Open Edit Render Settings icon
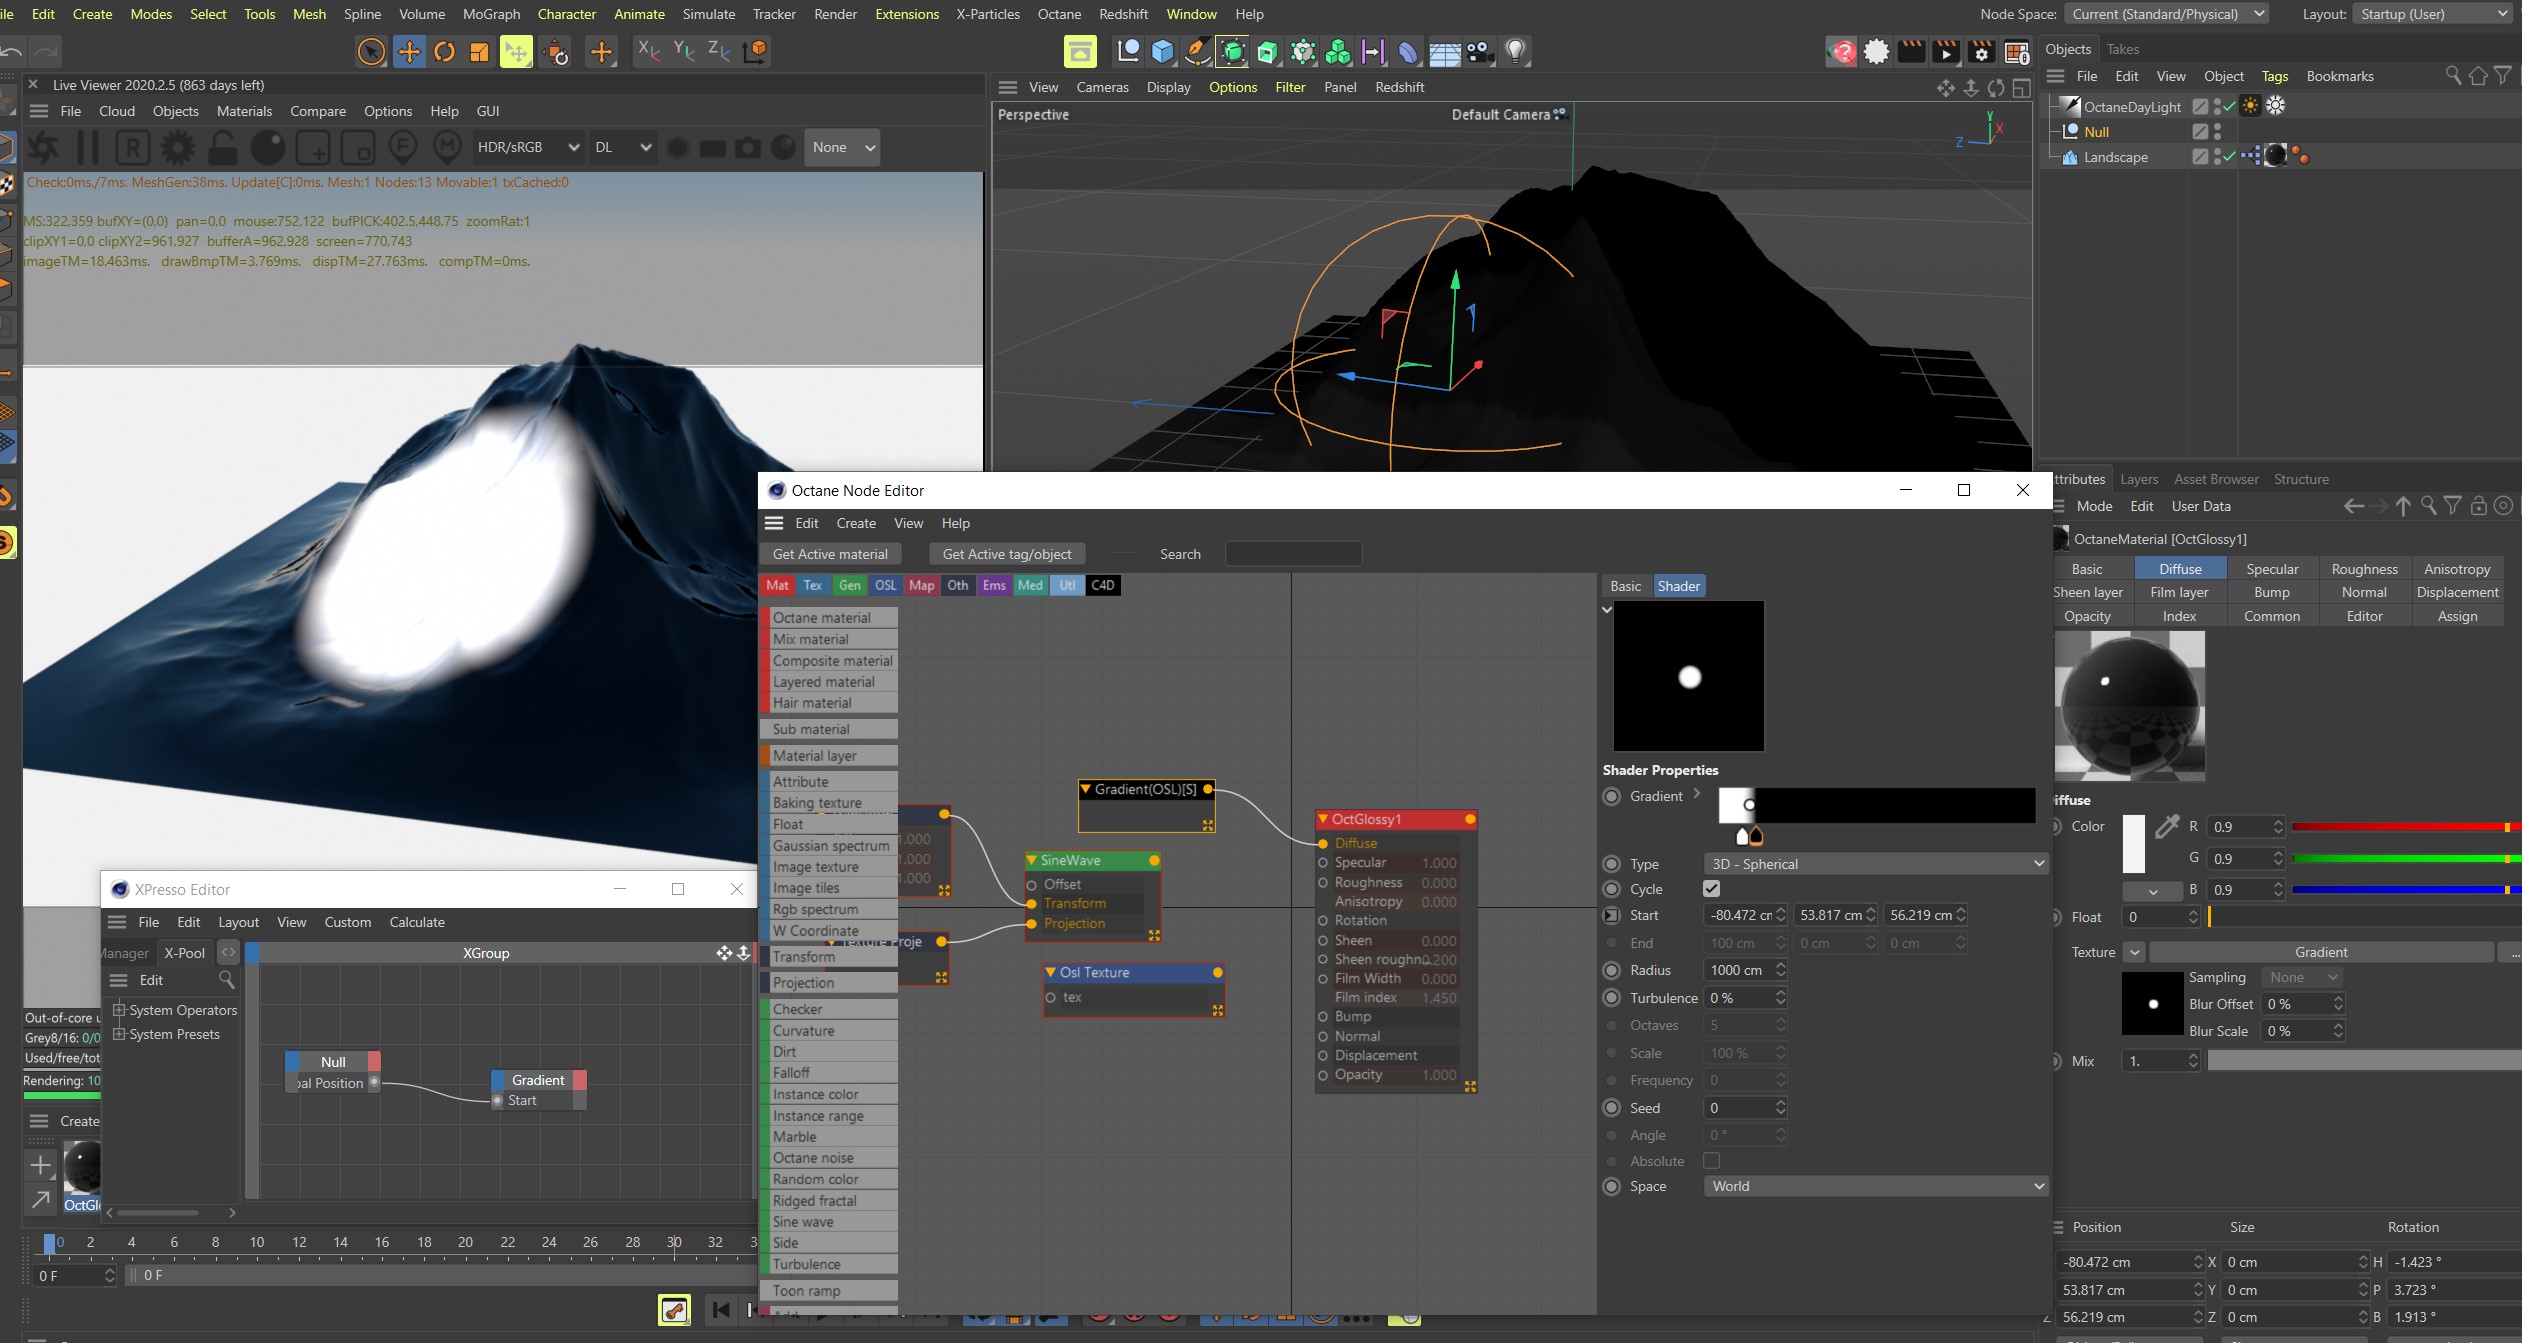The width and height of the screenshot is (2522, 1343). (x=1981, y=51)
